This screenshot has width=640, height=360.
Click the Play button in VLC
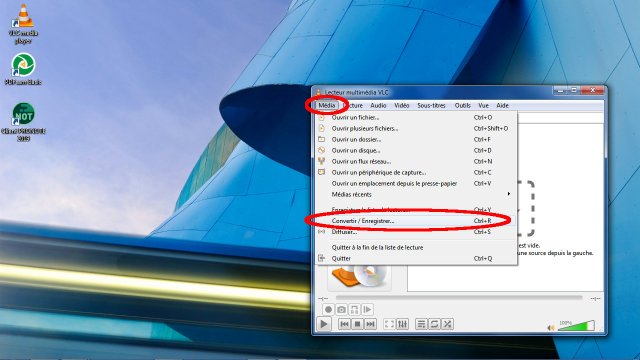click(324, 324)
